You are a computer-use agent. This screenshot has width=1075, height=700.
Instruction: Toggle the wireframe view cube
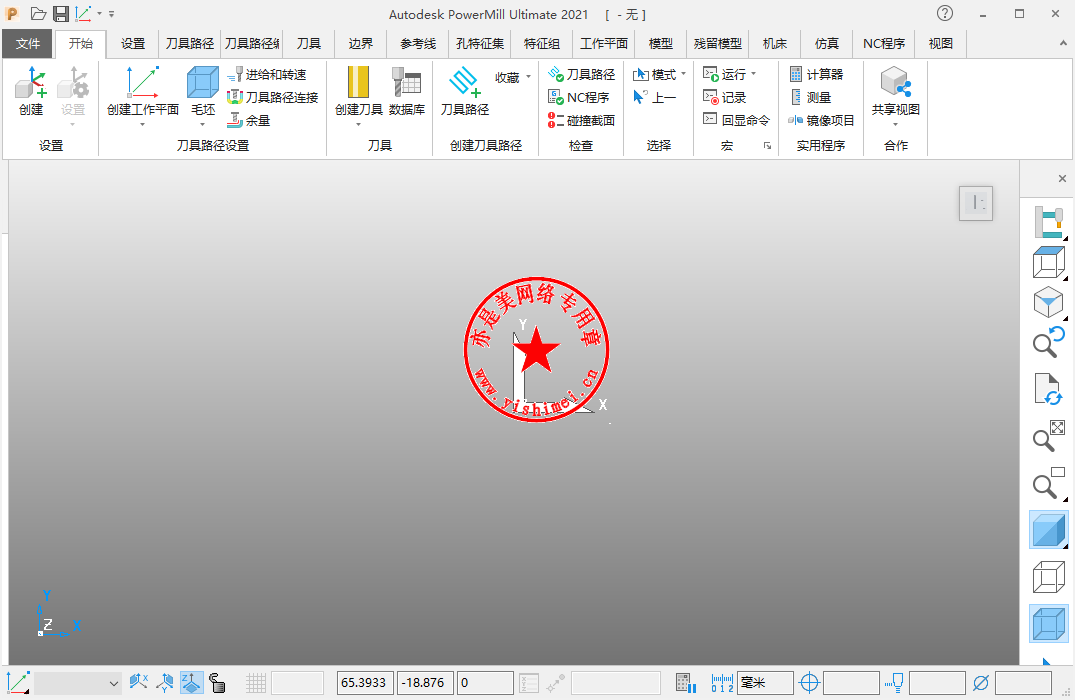pos(1048,577)
